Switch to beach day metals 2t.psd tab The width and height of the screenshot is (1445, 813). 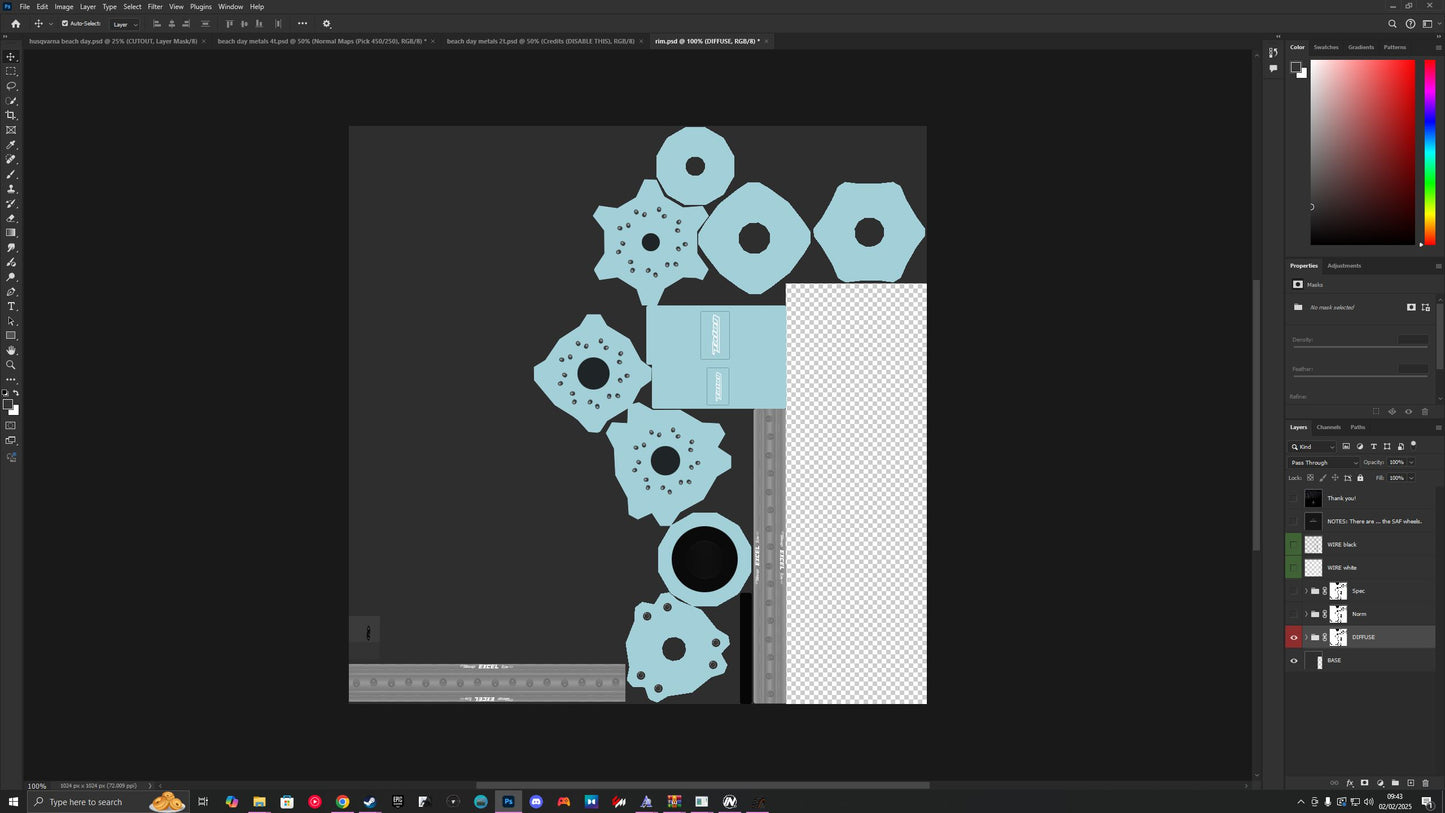540,41
